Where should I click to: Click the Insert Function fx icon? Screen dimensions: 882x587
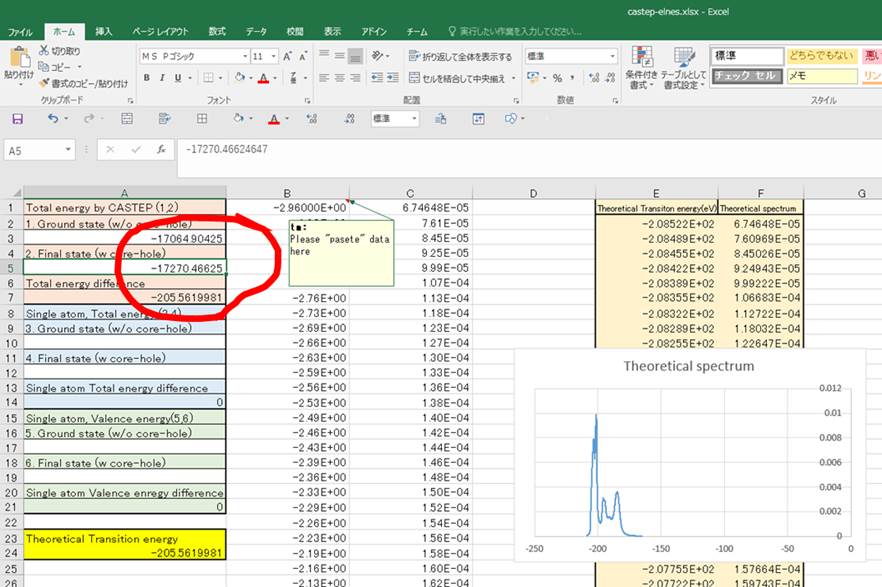pos(161,150)
